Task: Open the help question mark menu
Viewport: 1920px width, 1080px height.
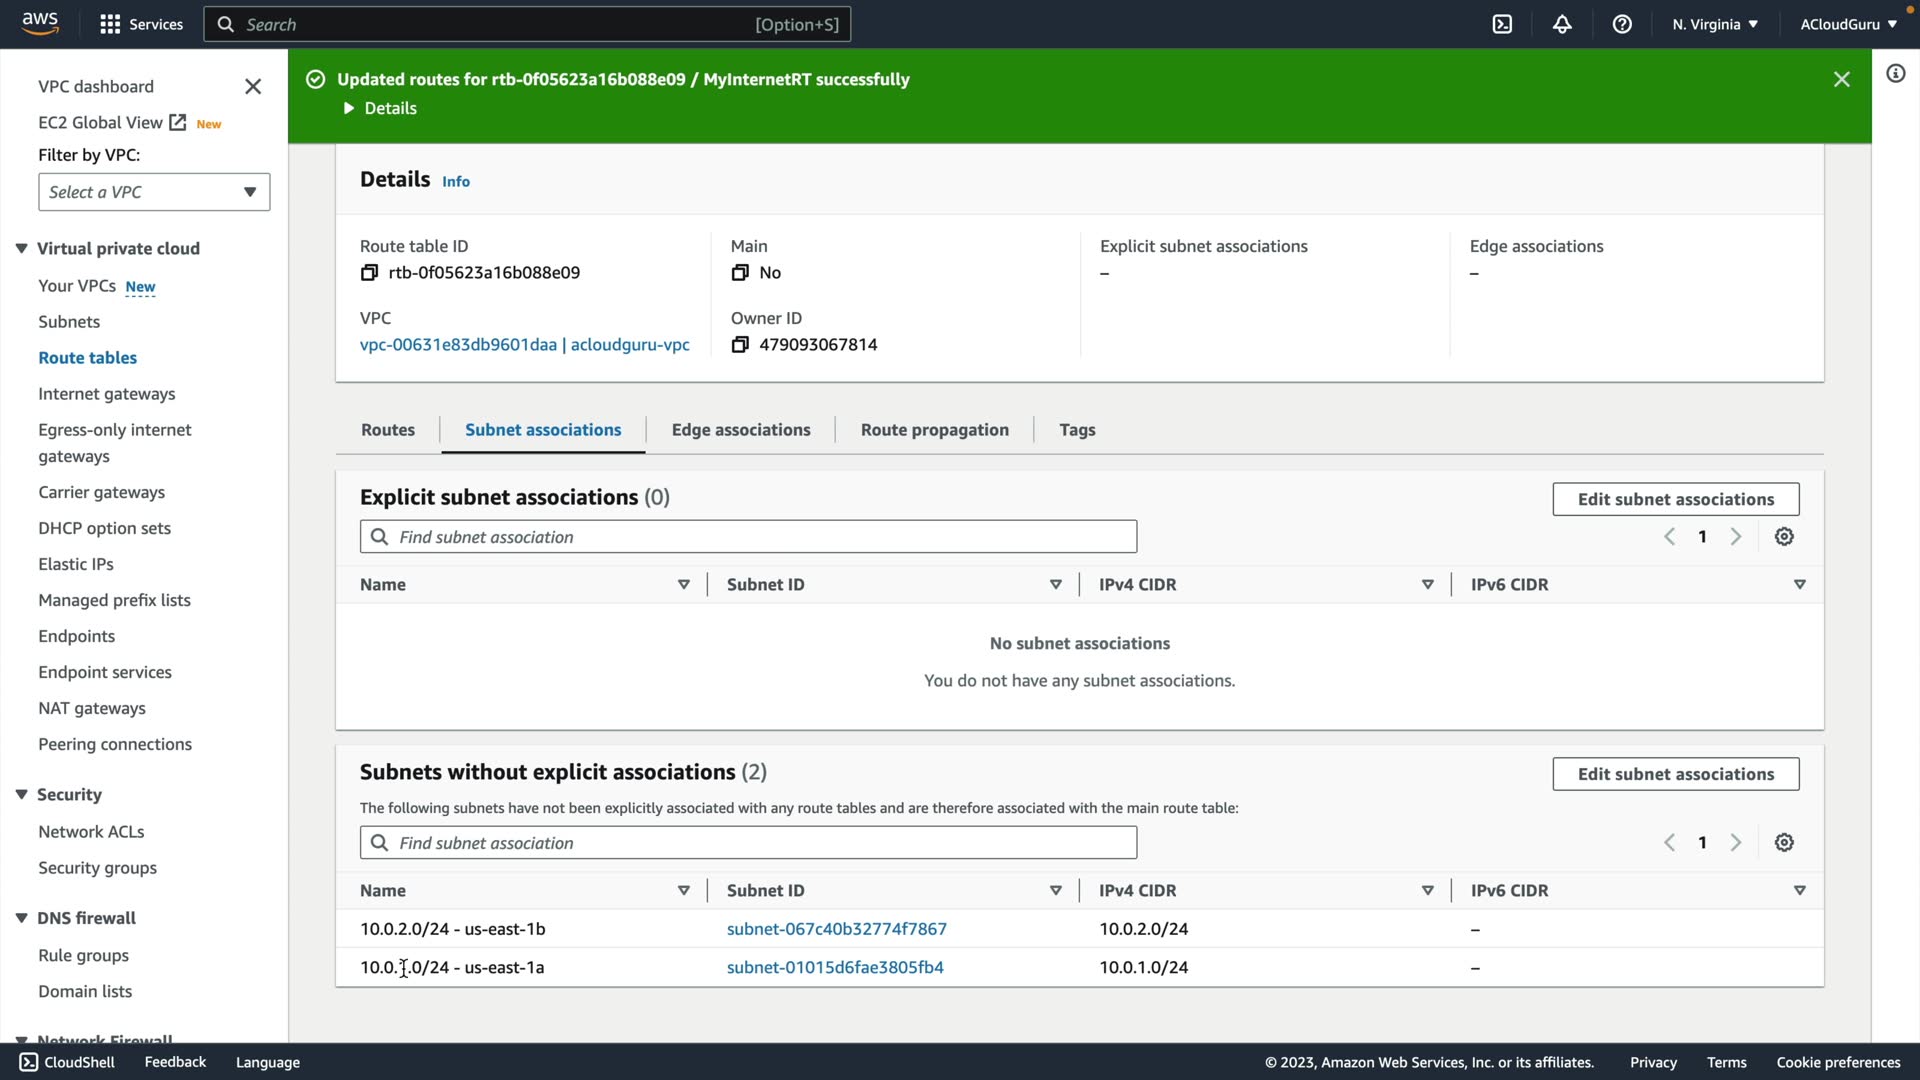Action: pos(1622,24)
